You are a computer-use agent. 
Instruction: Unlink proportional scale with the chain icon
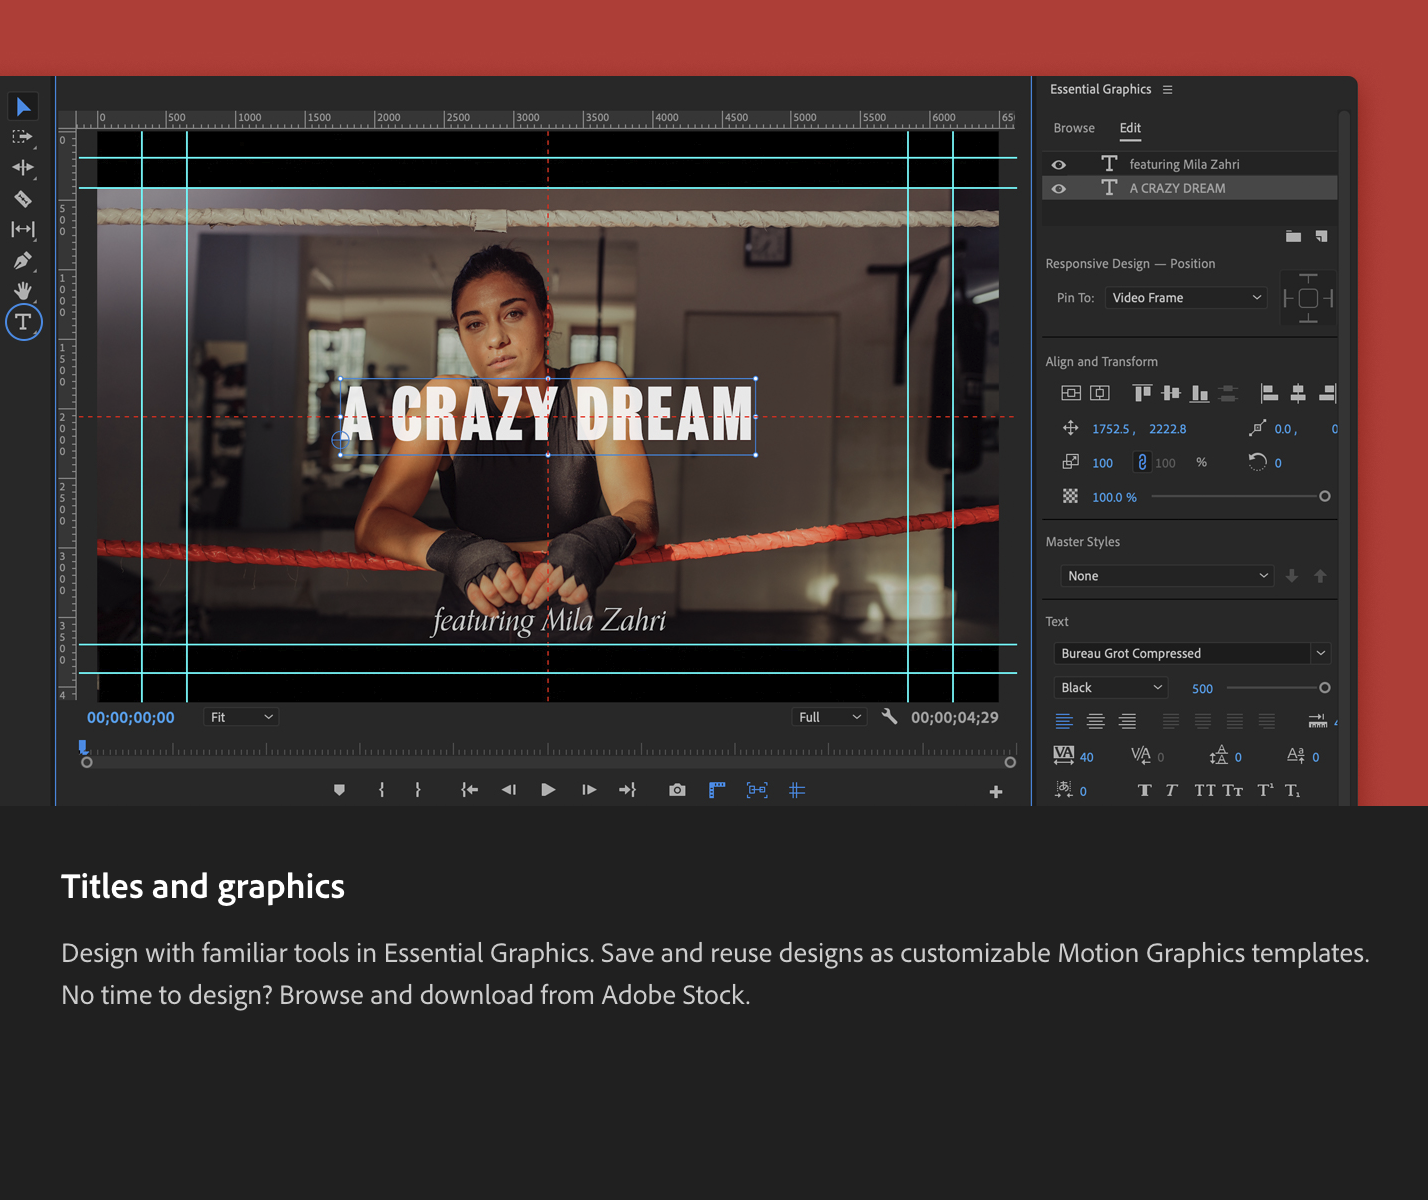click(x=1143, y=462)
